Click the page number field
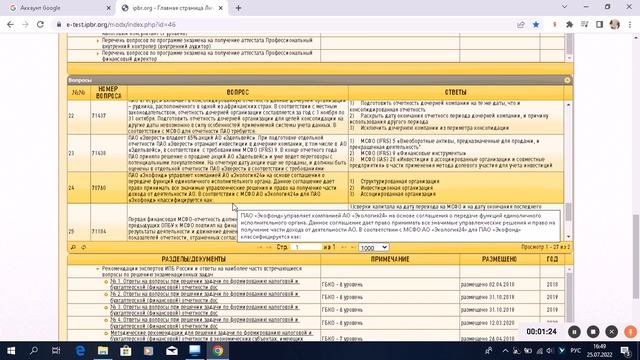Image resolution: width=640 pixels, height=360 pixels. coord(307,247)
